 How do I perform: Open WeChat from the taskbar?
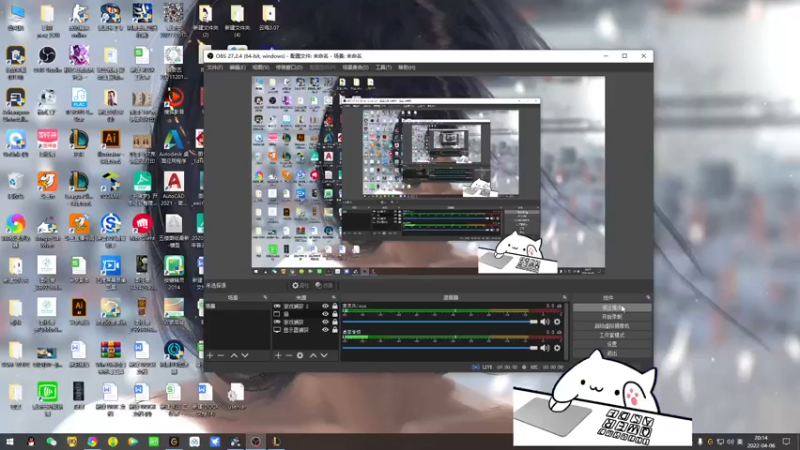coord(52,442)
